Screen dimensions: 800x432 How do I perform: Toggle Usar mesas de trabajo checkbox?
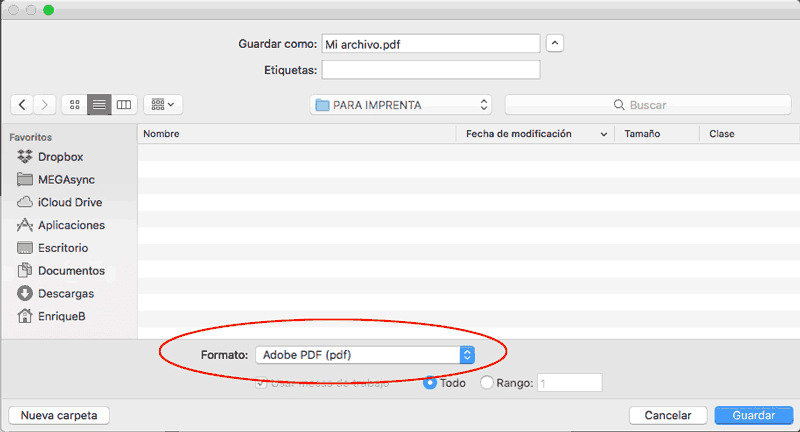coord(261,383)
